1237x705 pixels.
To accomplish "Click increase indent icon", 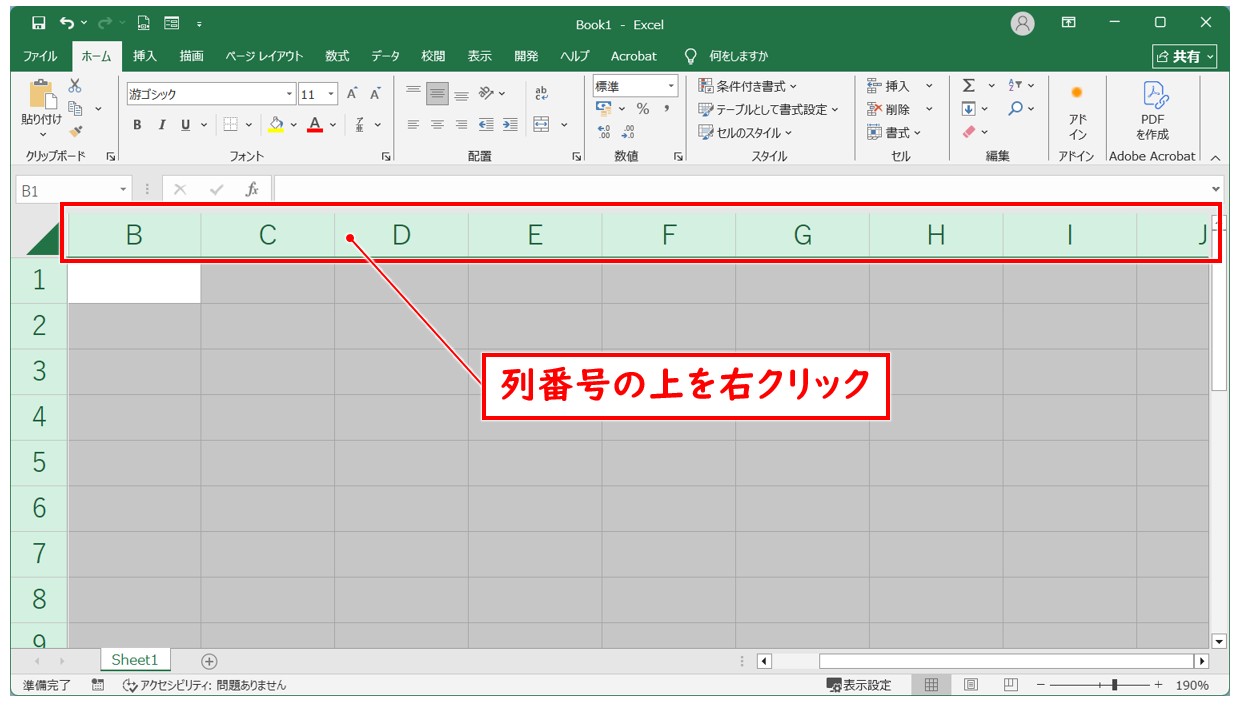I will coord(510,125).
